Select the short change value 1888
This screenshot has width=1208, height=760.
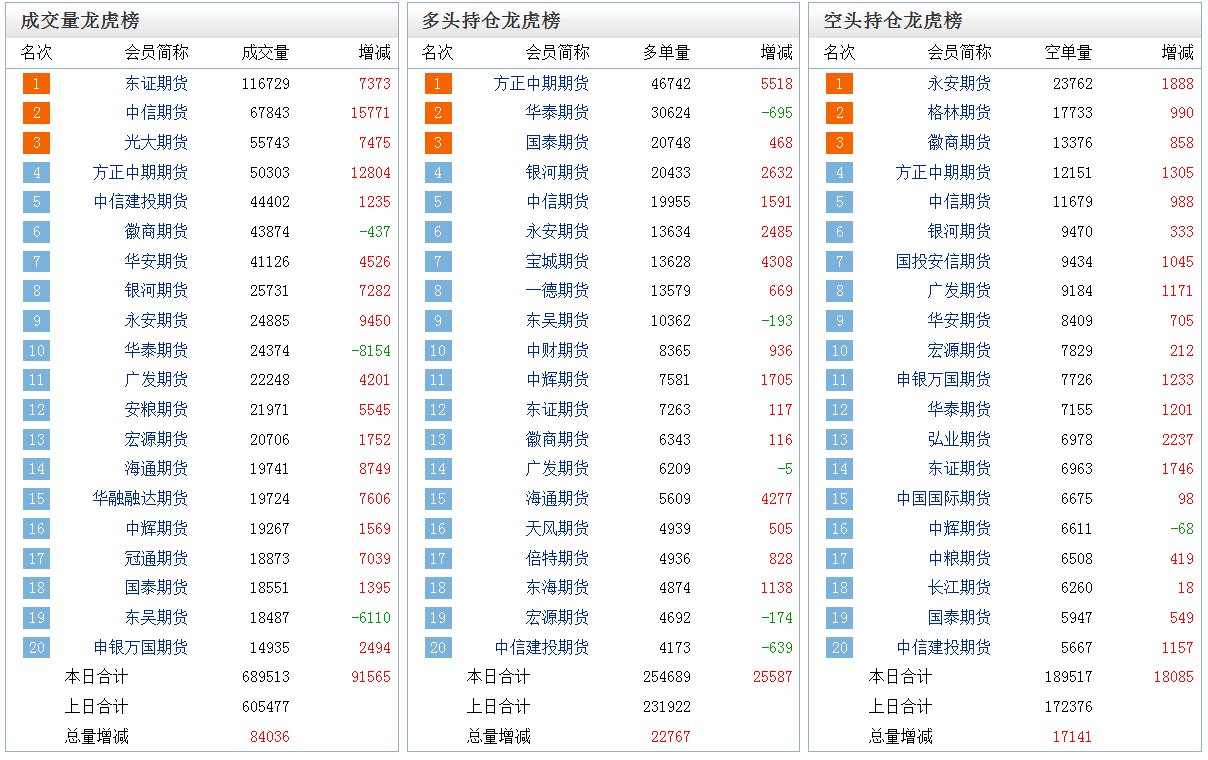click(x=1178, y=84)
